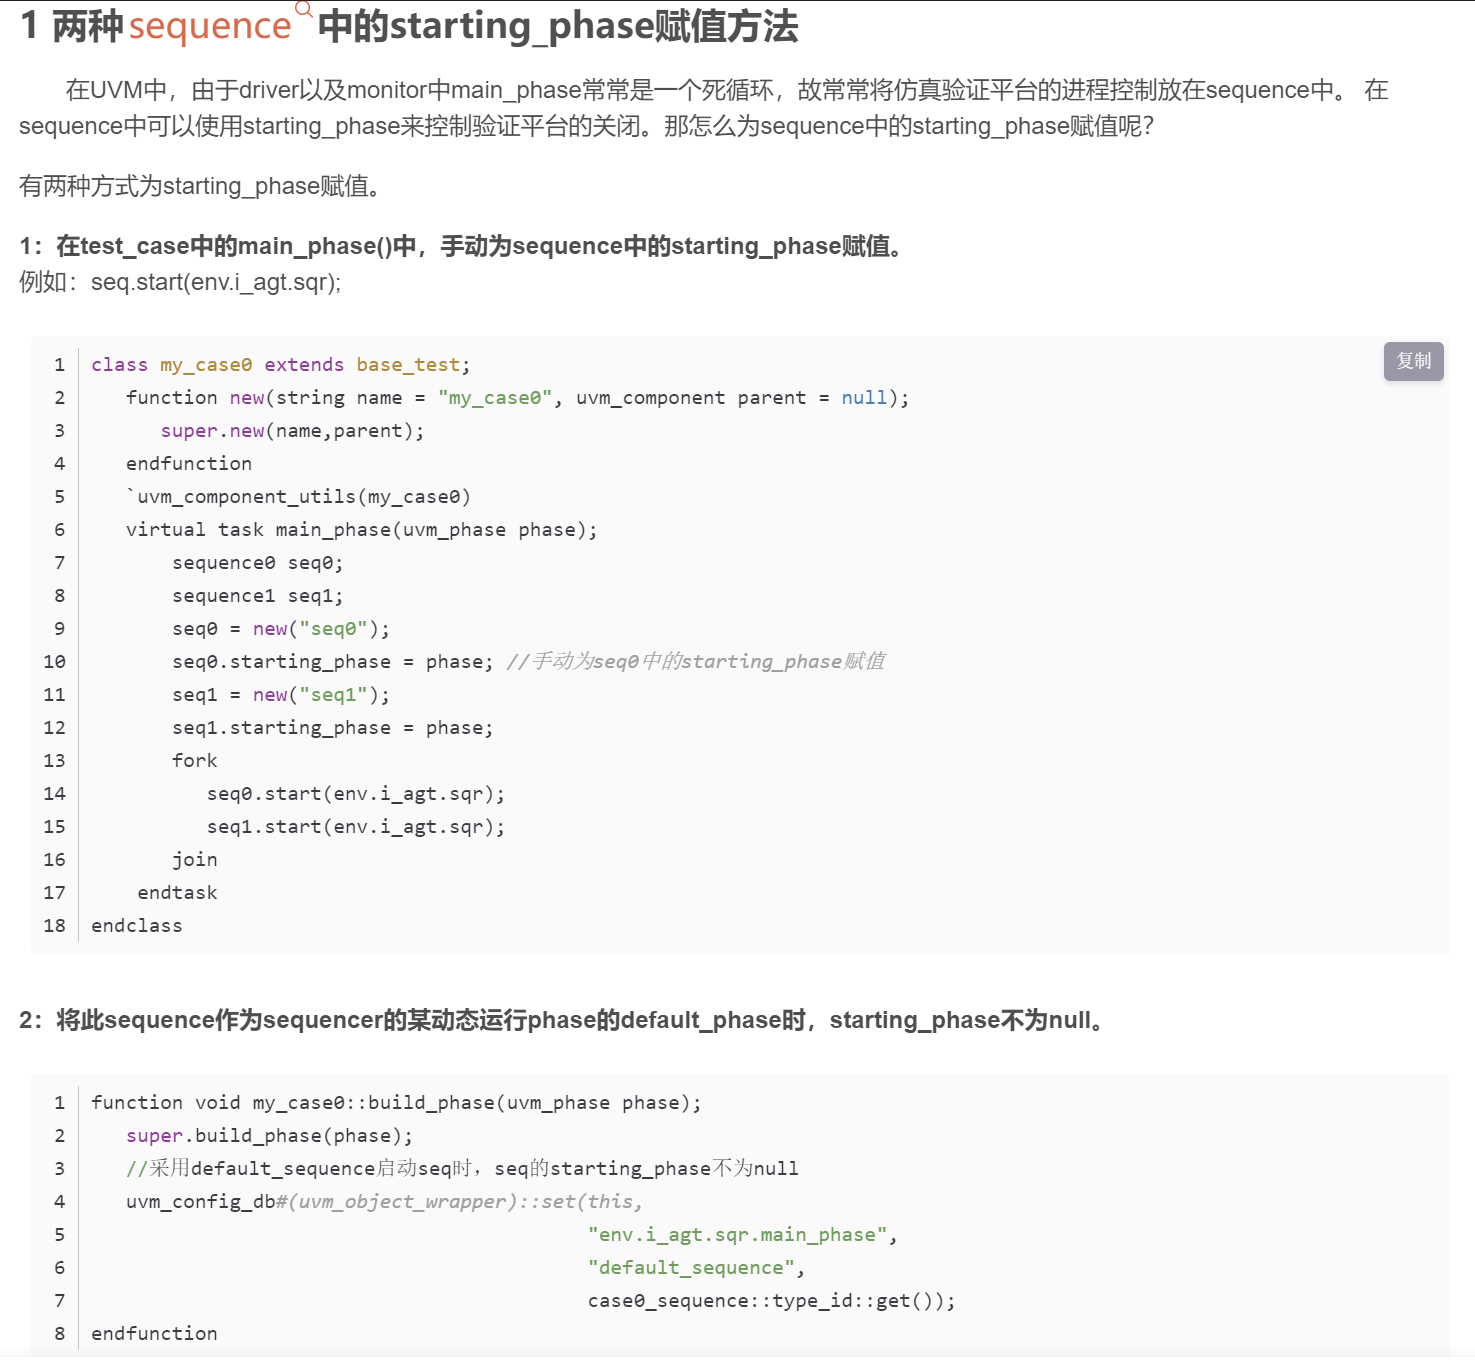Click code line "class my_case0 extends base_test;"
The image size is (1475, 1361).
[x=280, y=365]
